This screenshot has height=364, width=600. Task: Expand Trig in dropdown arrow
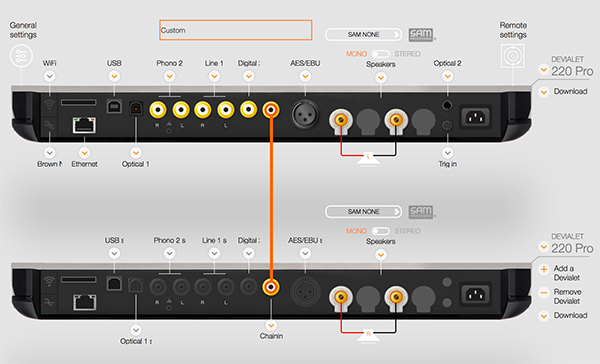click(x=447, y=153)
